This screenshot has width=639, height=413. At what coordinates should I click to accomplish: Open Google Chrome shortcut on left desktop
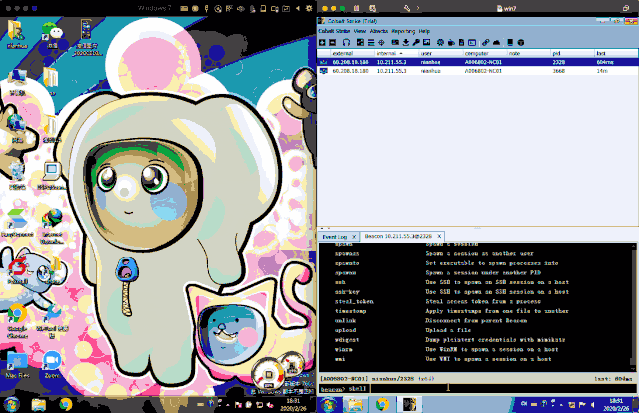(17, 321)
